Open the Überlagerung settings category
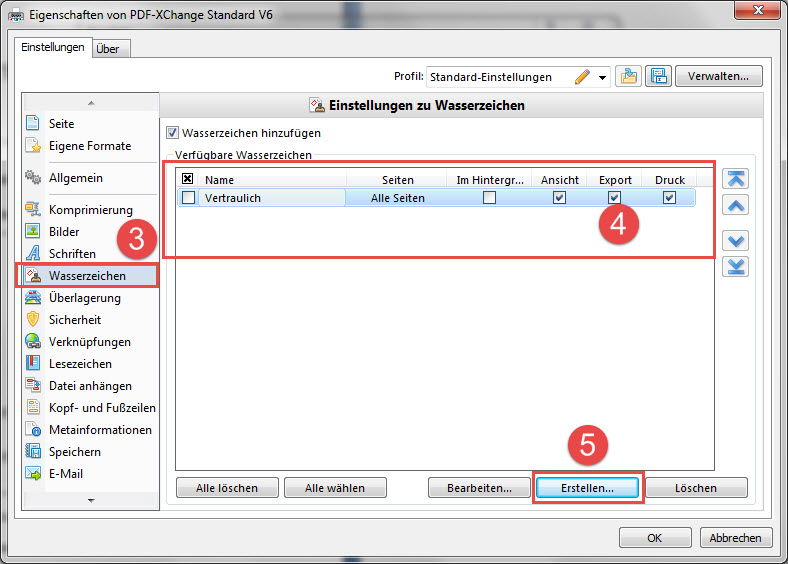 coord(91,298)
